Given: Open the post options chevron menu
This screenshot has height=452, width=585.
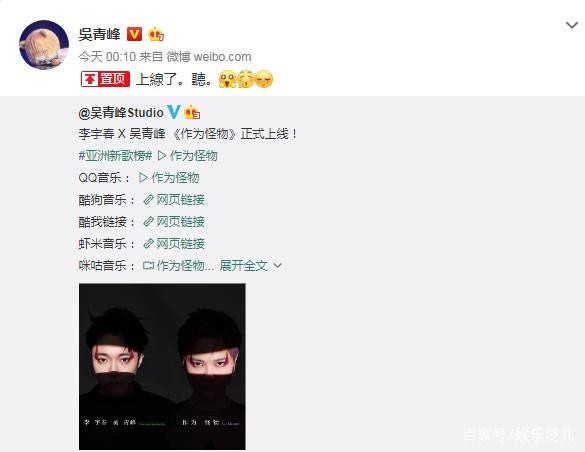Looking at the screenshot, I should coord(572,25).
